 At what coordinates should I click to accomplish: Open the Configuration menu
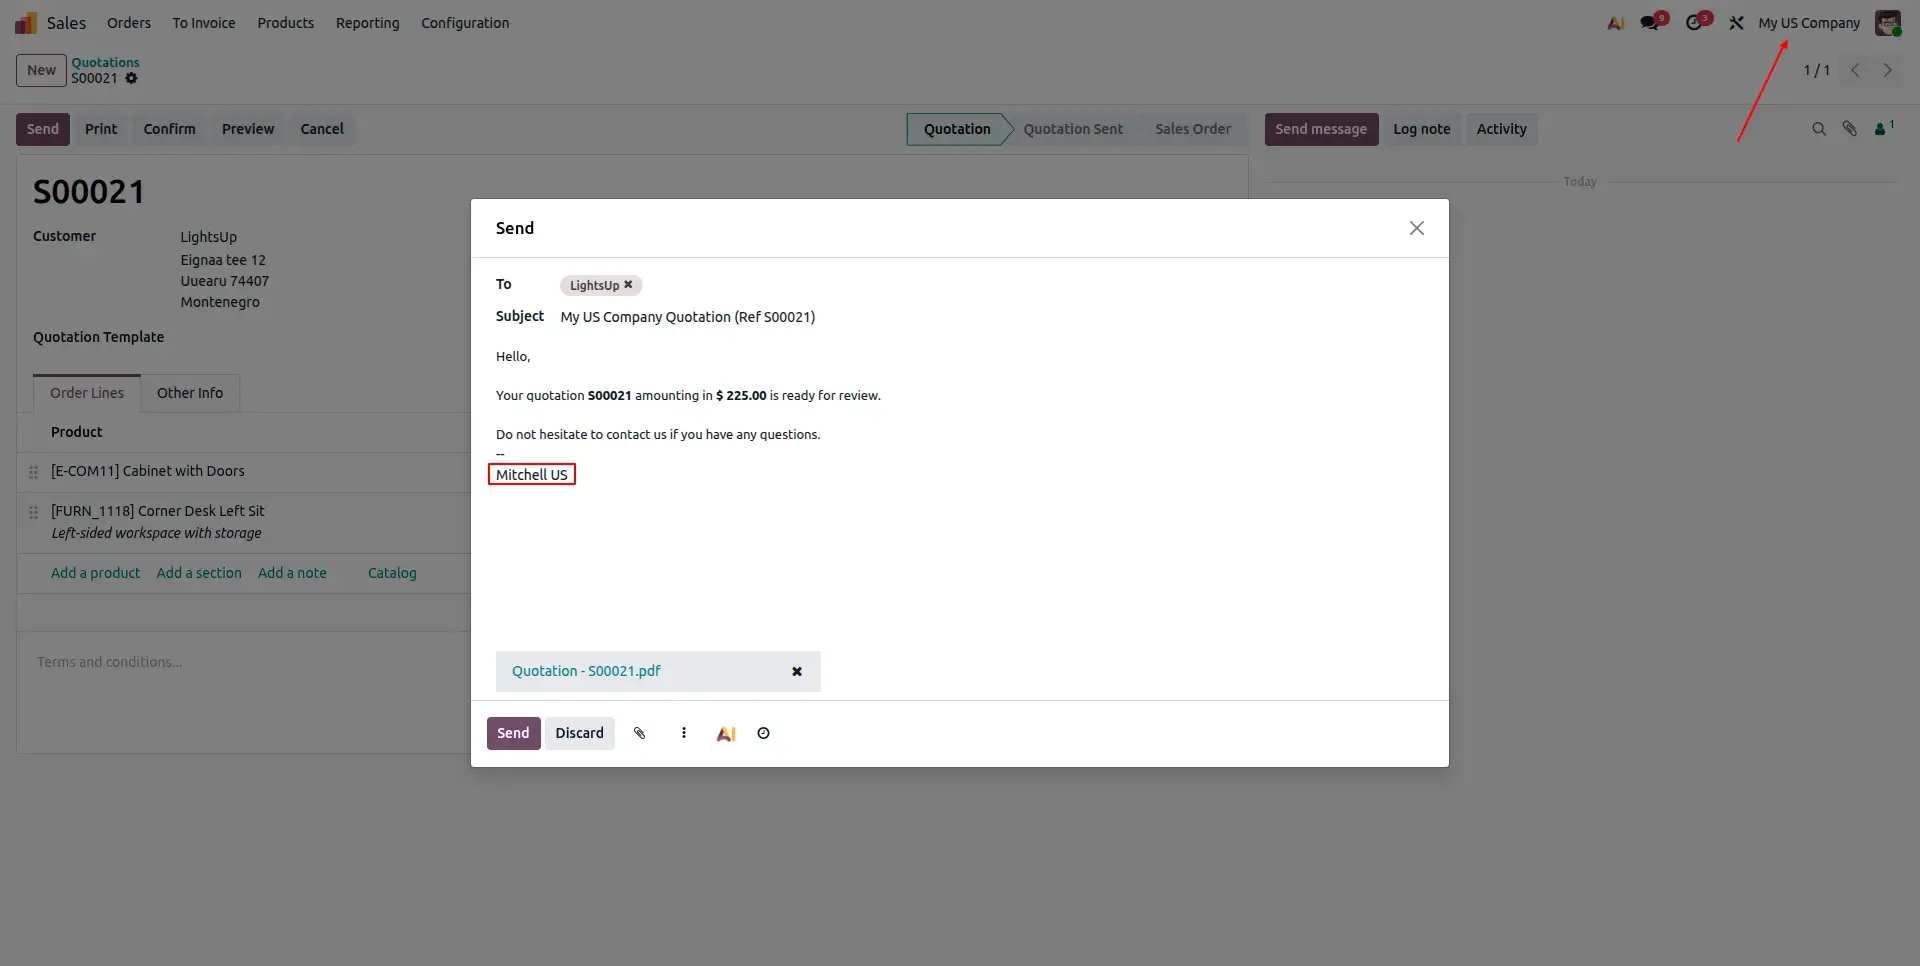[465, 23]
